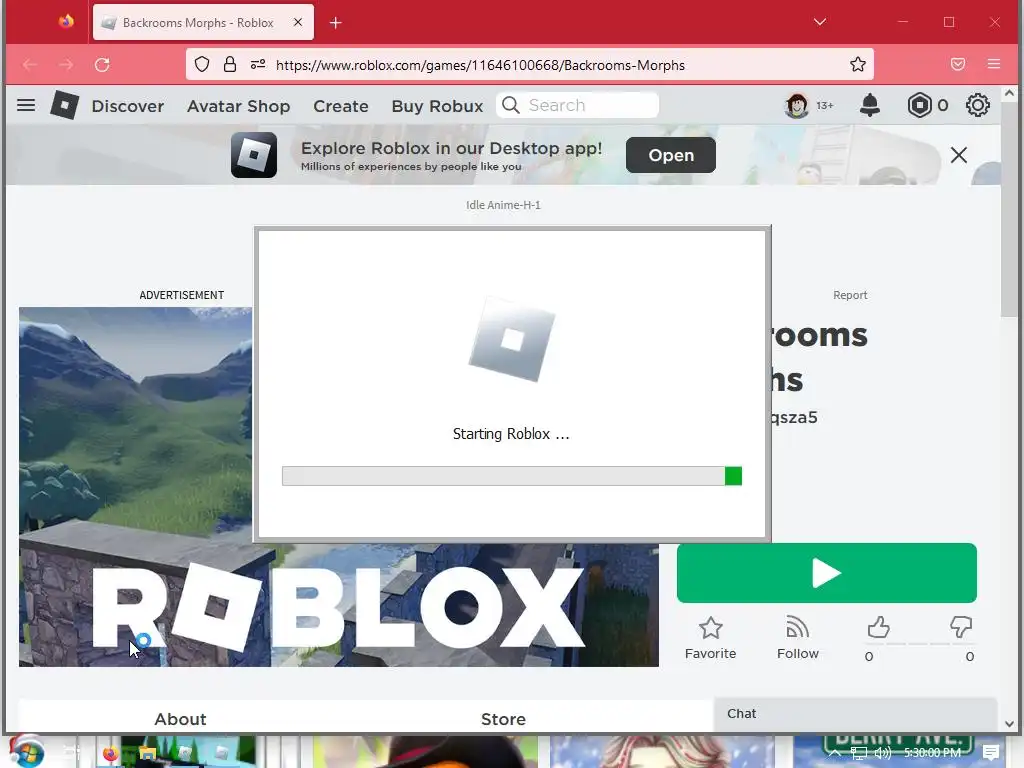Click the Starting Roblox progress bar
1024x768 pixels.
click(x=511, y=476)
